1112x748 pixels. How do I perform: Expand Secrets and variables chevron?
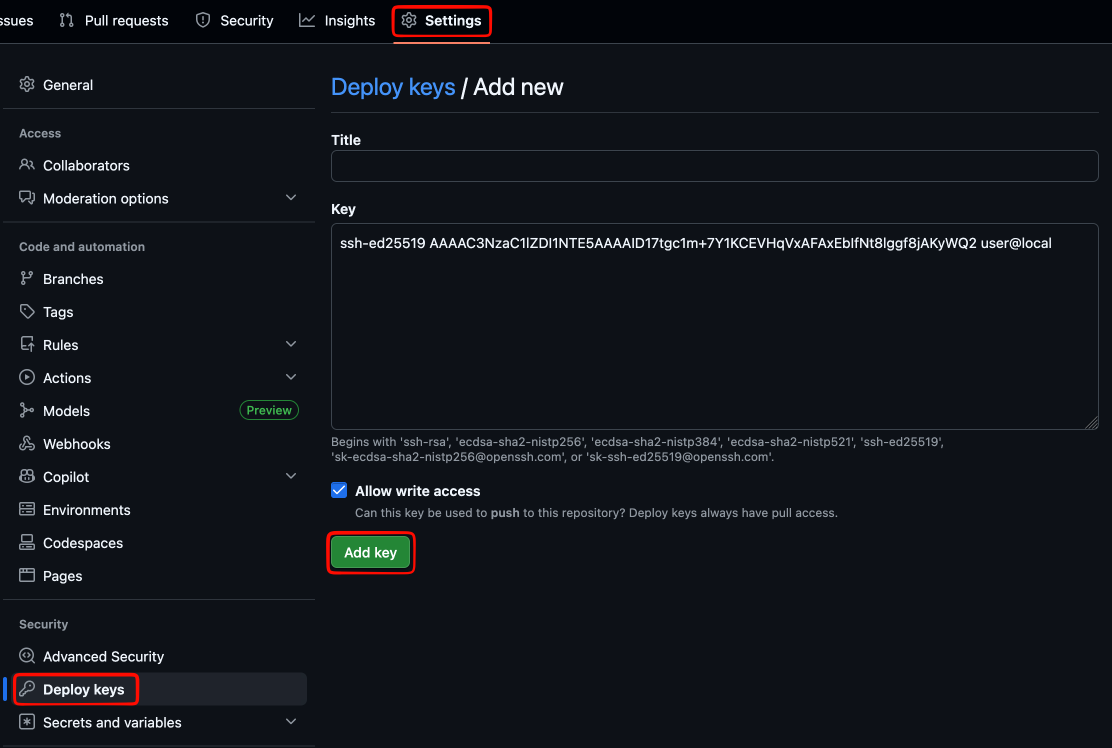point(291,722)
